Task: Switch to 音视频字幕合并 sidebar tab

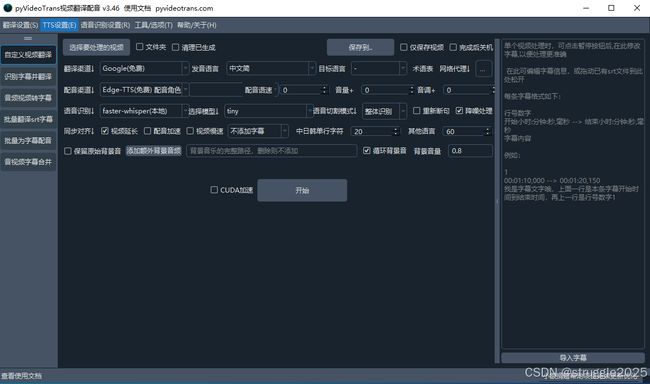Action: click(x=28, y=162)
